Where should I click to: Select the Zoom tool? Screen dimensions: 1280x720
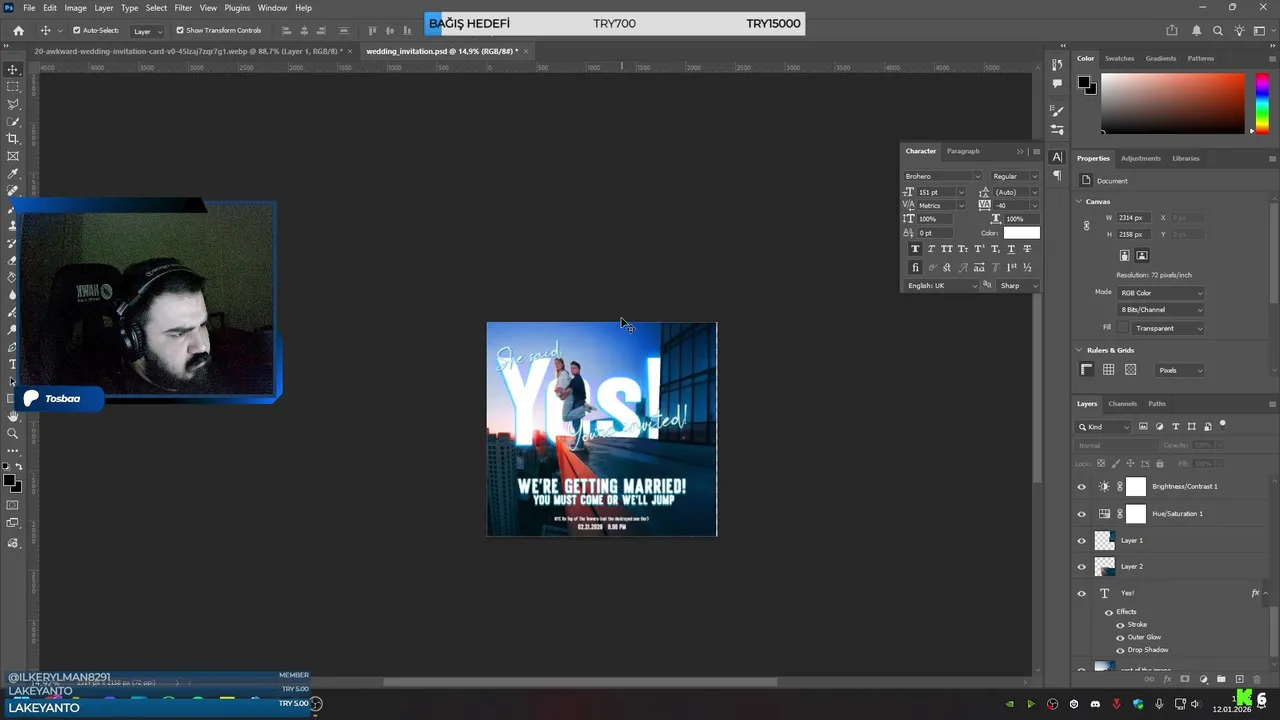tap(13, 433)
